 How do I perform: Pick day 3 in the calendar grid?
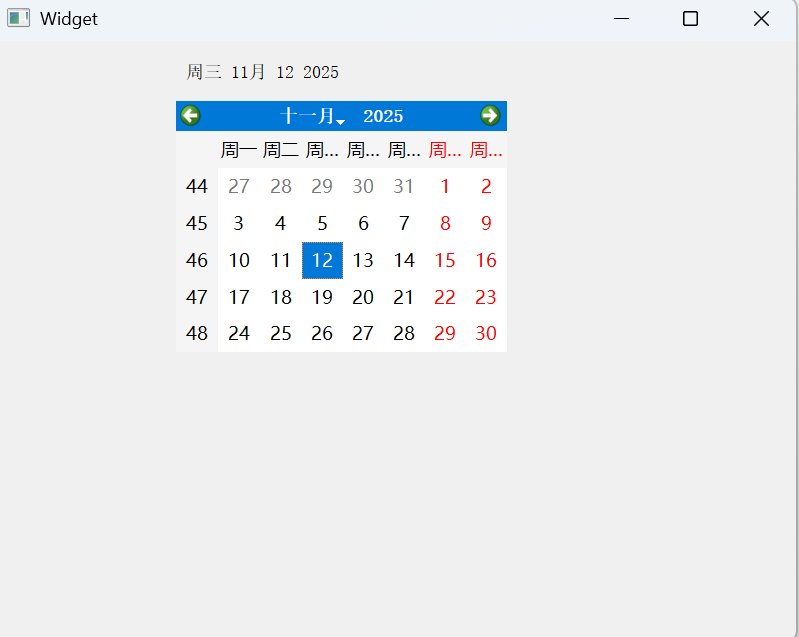[239, 223]
